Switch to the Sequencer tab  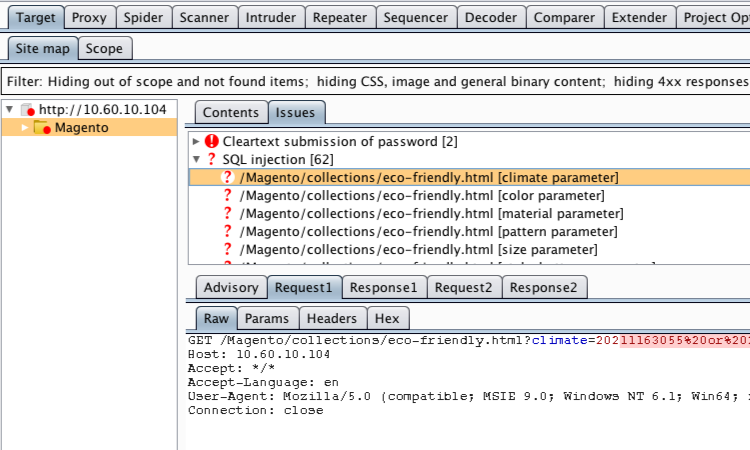[416, 18]
